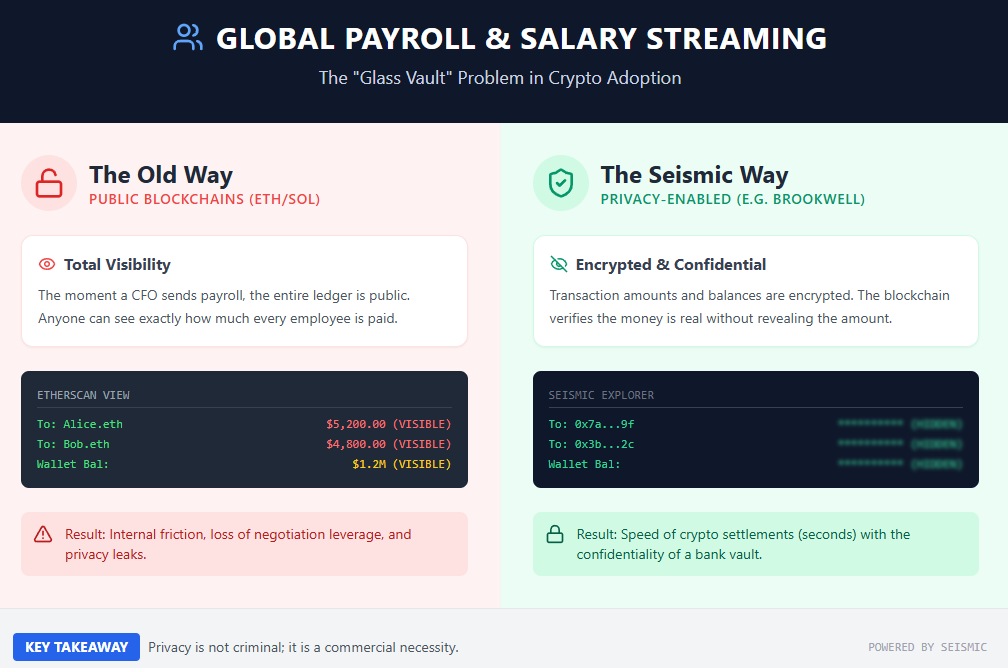This screenshot has width=1008, height=668.
Task: Click Wallet Bal: in Etherscan view
Action: click(x=73, y=464)
